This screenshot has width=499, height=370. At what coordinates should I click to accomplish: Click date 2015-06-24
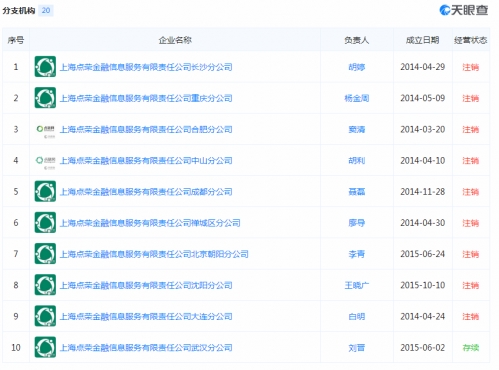click(x=423, y=254)
